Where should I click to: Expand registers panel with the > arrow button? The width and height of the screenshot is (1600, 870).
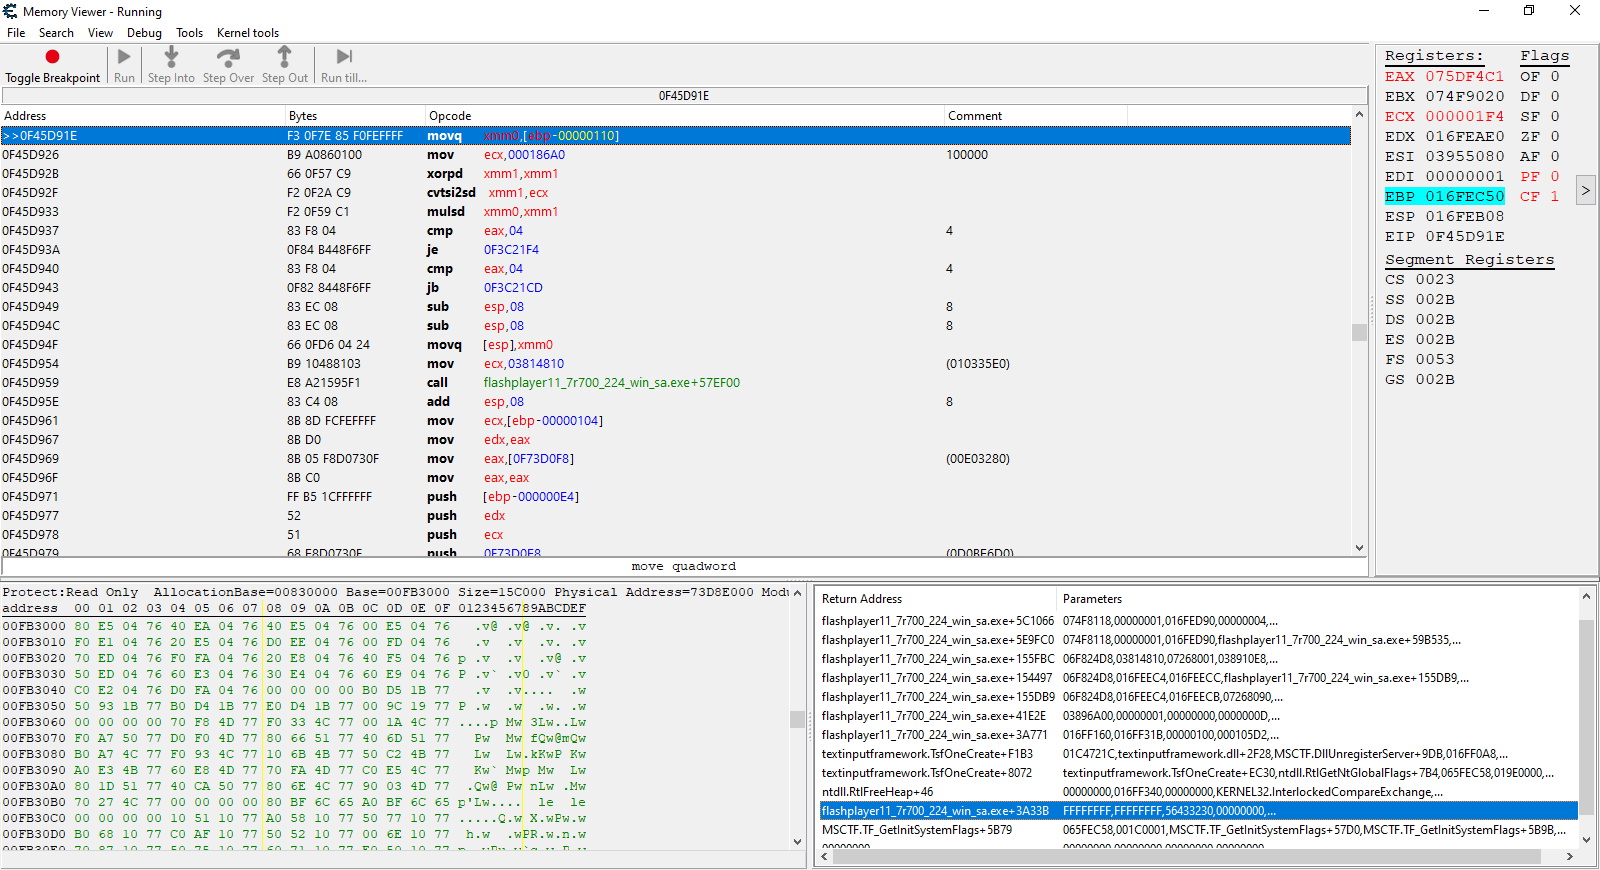(1585, 190)
